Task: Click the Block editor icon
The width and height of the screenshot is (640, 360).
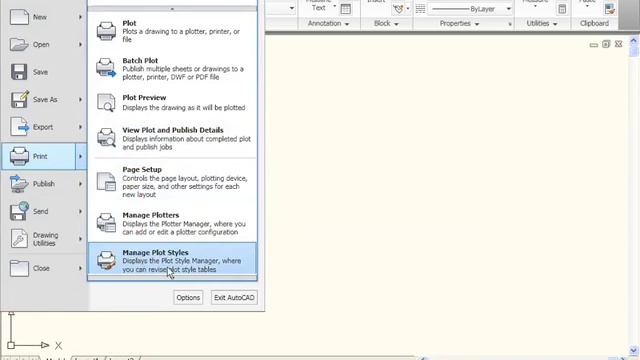Action: [x=398, y=9]
